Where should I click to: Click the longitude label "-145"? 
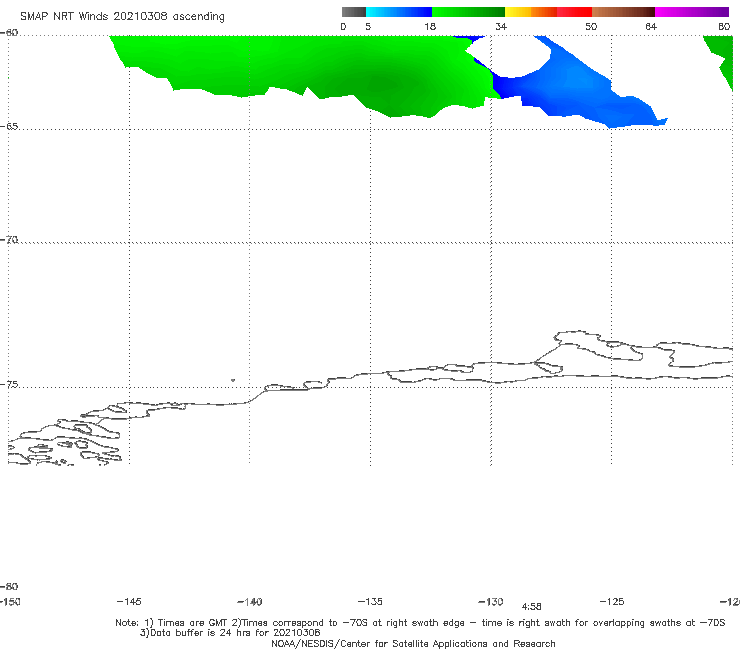click(x=129, y=601)
